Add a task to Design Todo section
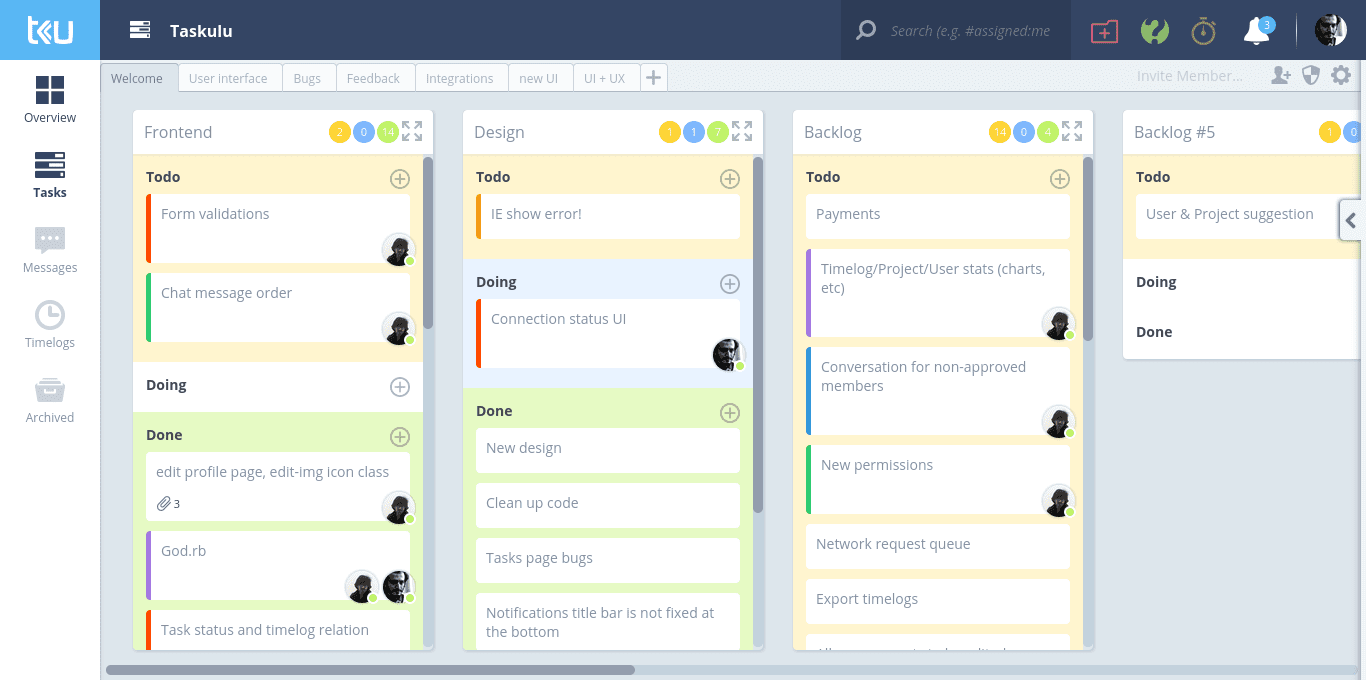This screenshot has width=1366, height=680. pyautogui.click(x=730, y=179)
